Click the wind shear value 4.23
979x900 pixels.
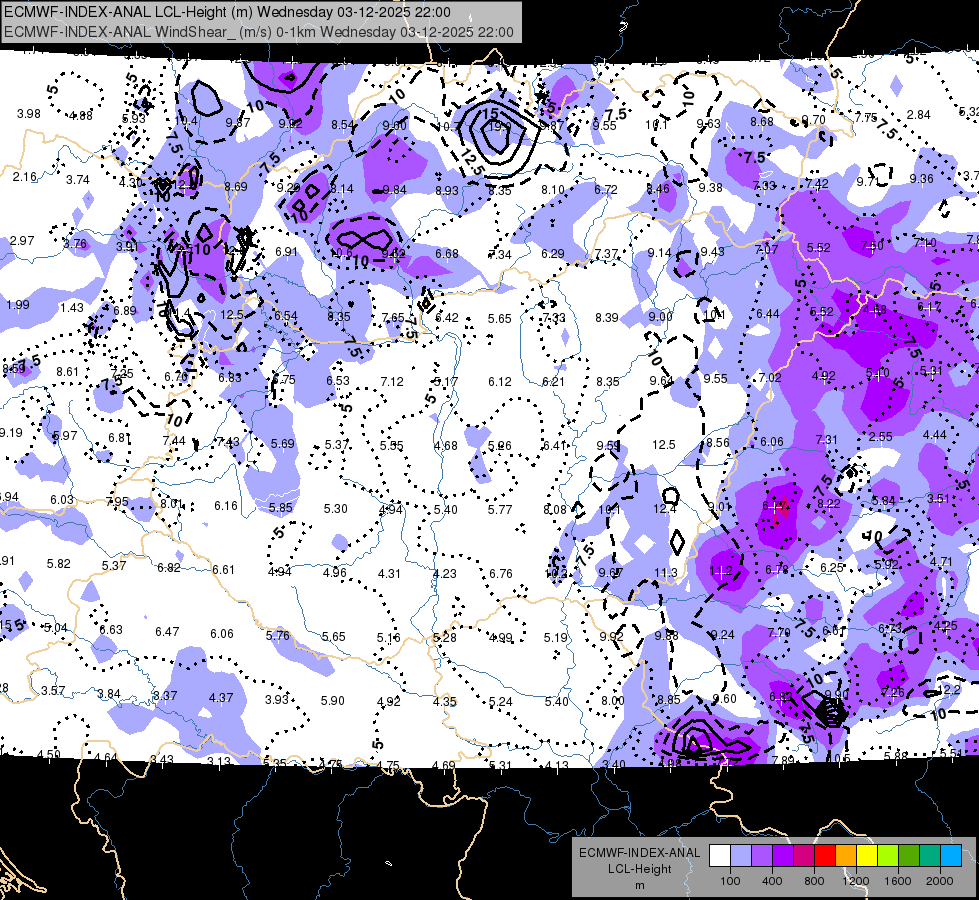(445, 573)
